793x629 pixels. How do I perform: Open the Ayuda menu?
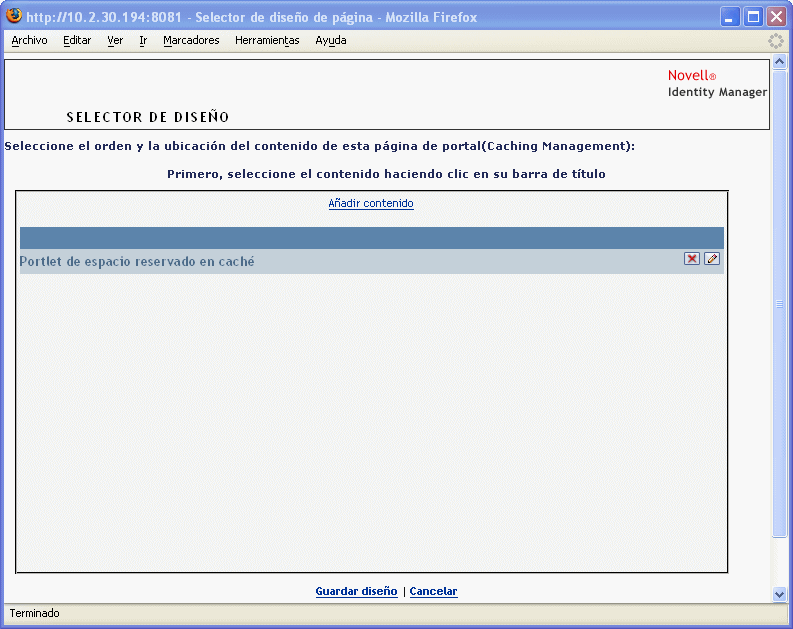[331, 40]
